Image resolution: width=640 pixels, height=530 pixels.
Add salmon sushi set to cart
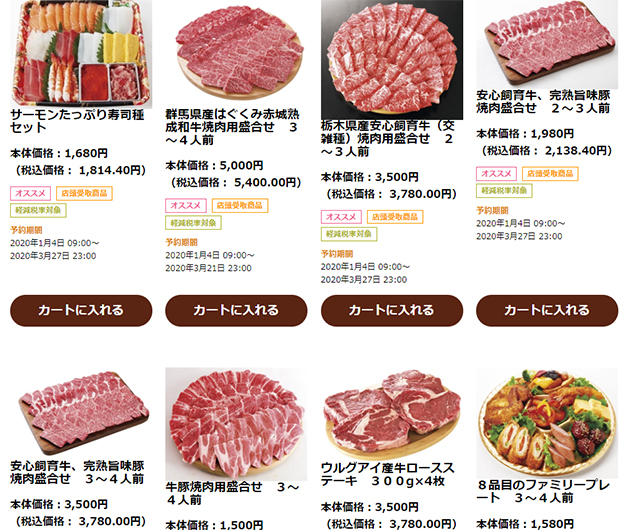coord(81,310)
